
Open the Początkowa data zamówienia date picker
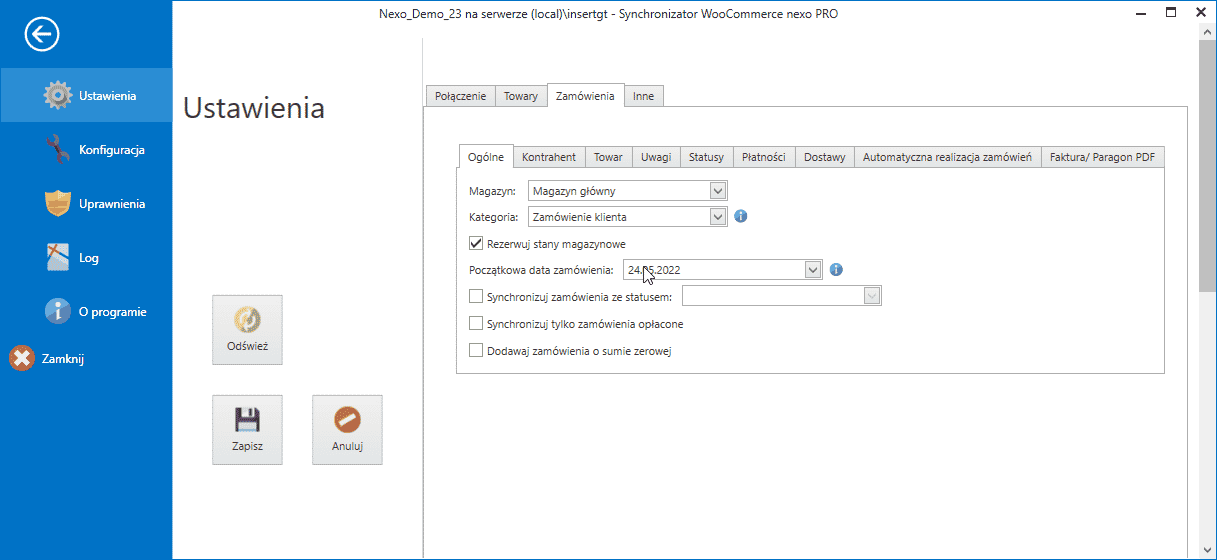click(x=813, y=269)
